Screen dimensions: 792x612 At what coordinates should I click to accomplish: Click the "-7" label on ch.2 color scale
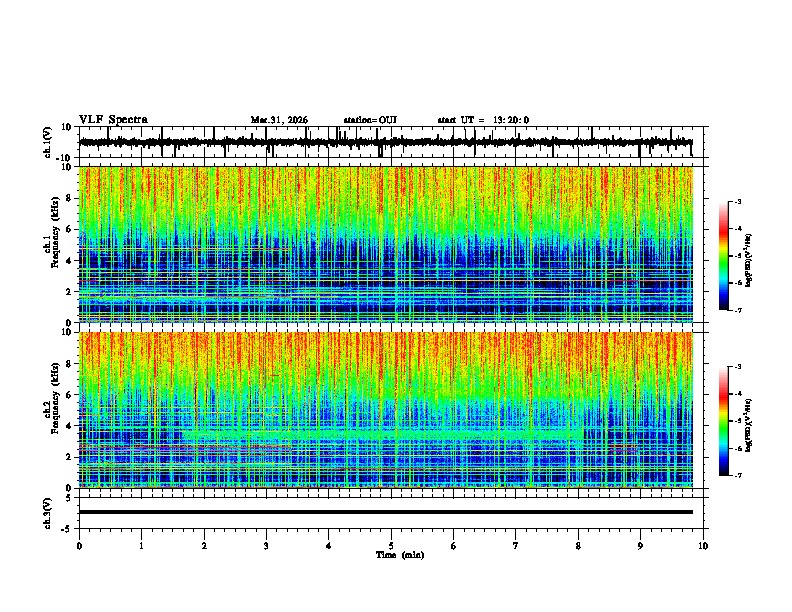click(x=737, y=476)
